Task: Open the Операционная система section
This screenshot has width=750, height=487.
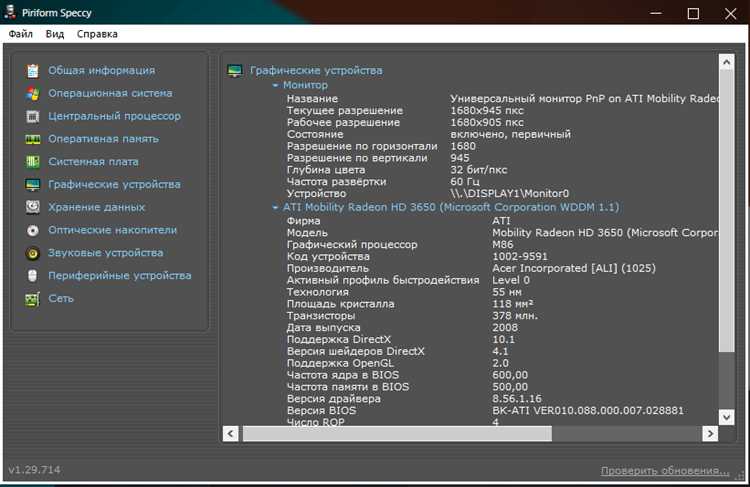Action: tap(110, 93)
